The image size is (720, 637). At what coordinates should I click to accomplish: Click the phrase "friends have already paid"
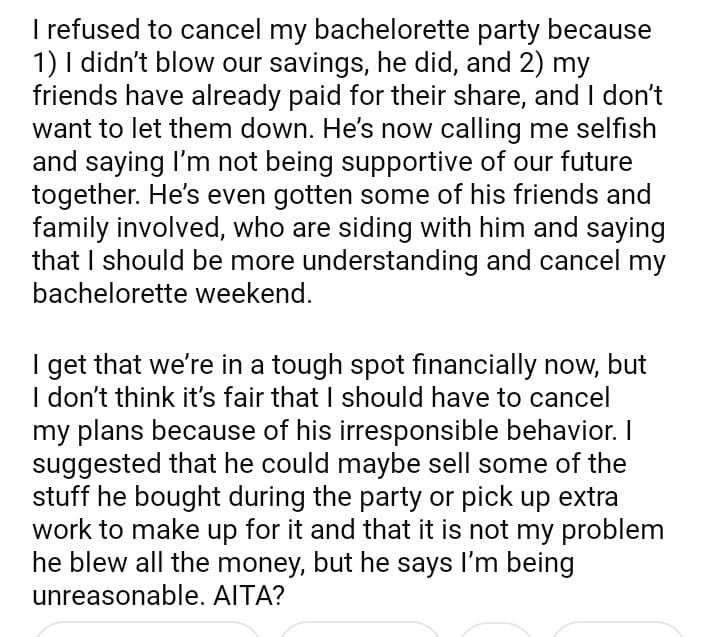[x=202, y=96]
